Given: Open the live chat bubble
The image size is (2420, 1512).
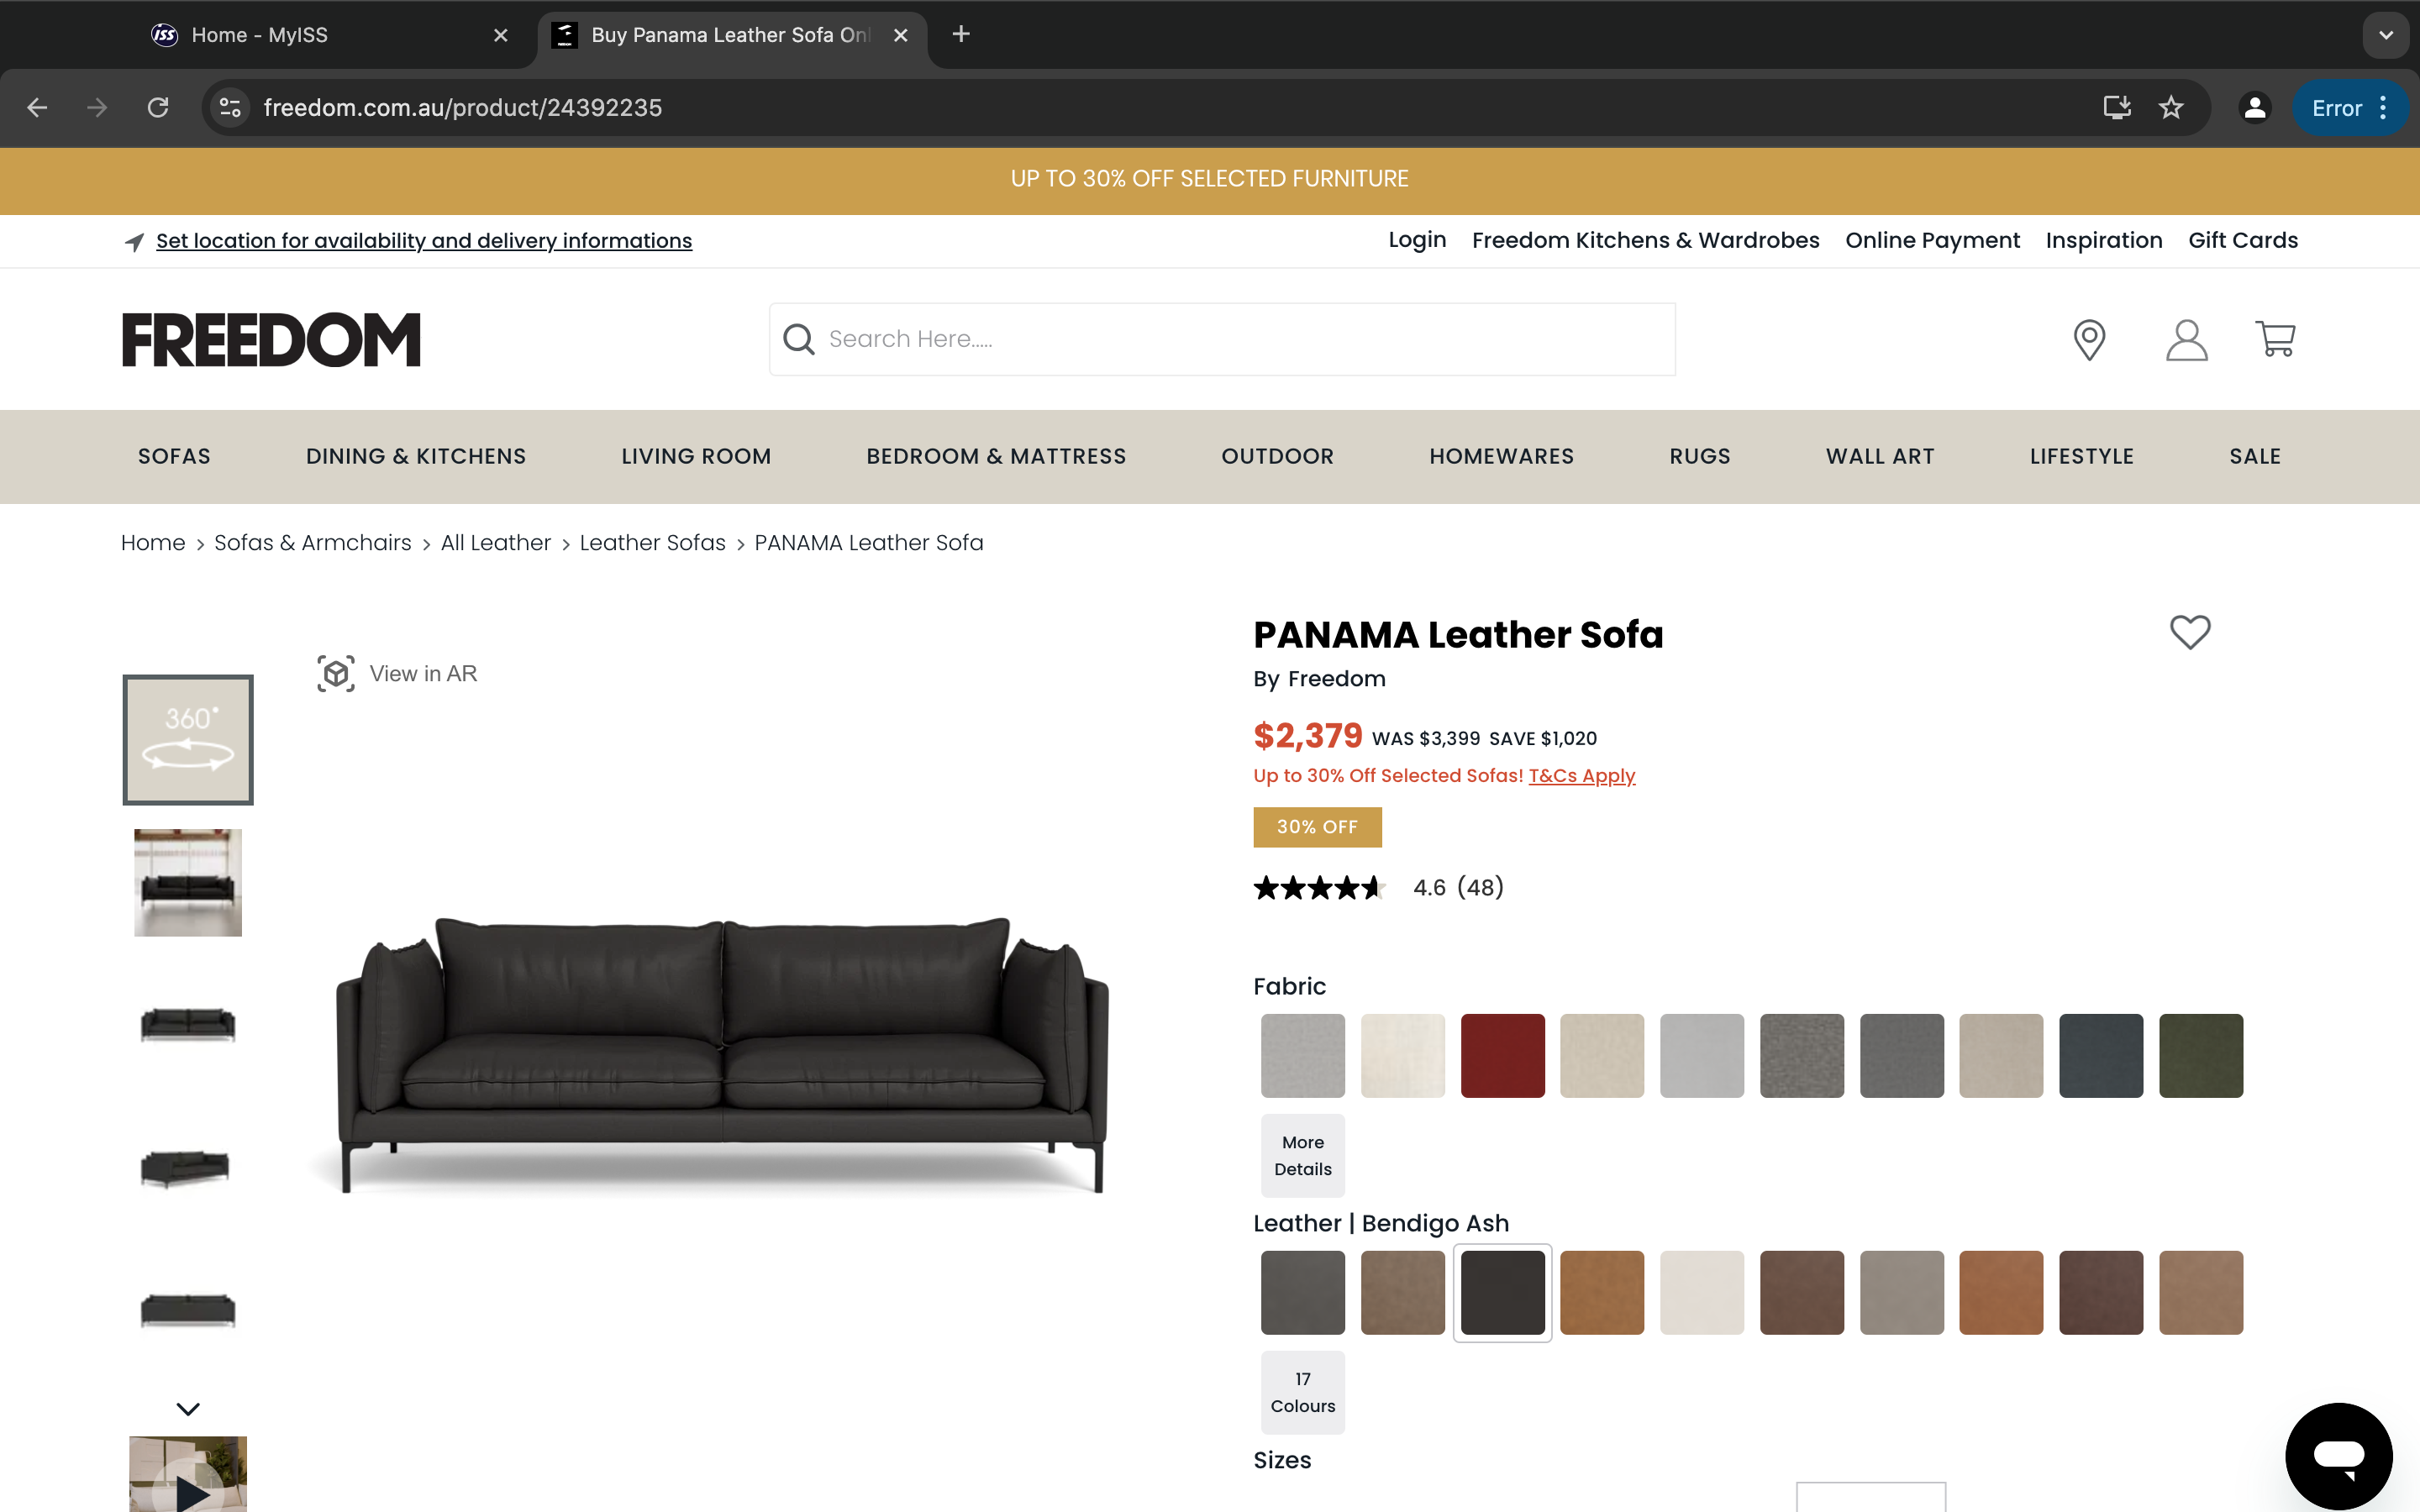Looking at the screenshot, I should tap(2338, 1455).
